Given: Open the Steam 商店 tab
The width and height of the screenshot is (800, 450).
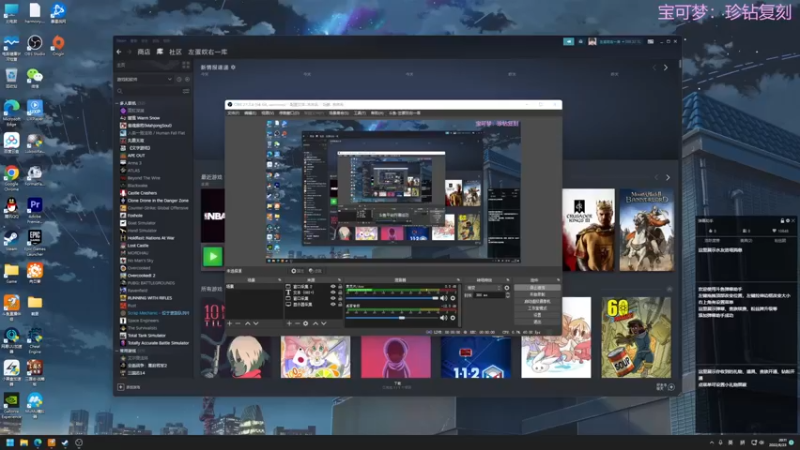Looking at the screenshot, I should [144, 52].
